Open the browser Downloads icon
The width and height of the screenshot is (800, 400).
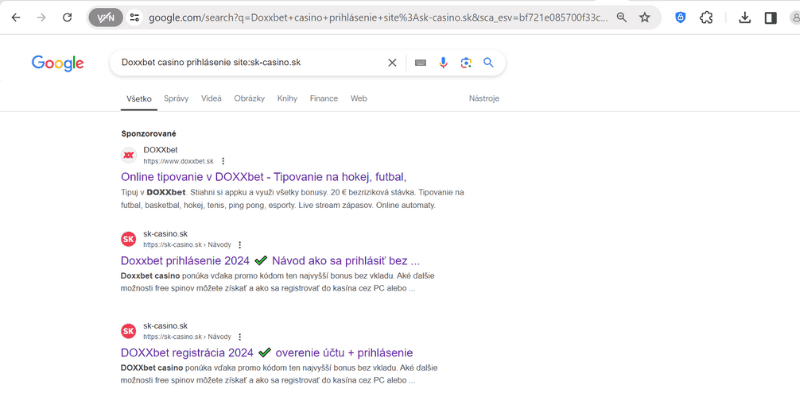pos(744,17)
